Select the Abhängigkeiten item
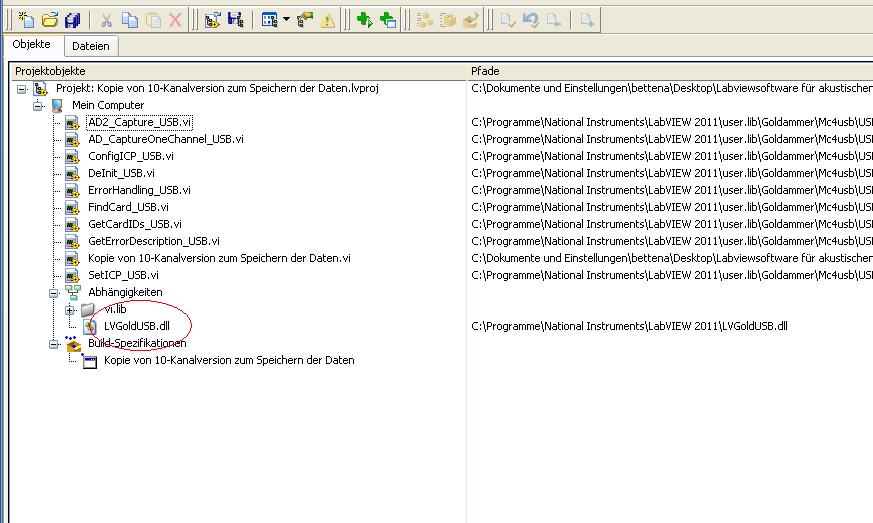The width and height of the screenshot is (873, 523). click(x=125, y=292)
